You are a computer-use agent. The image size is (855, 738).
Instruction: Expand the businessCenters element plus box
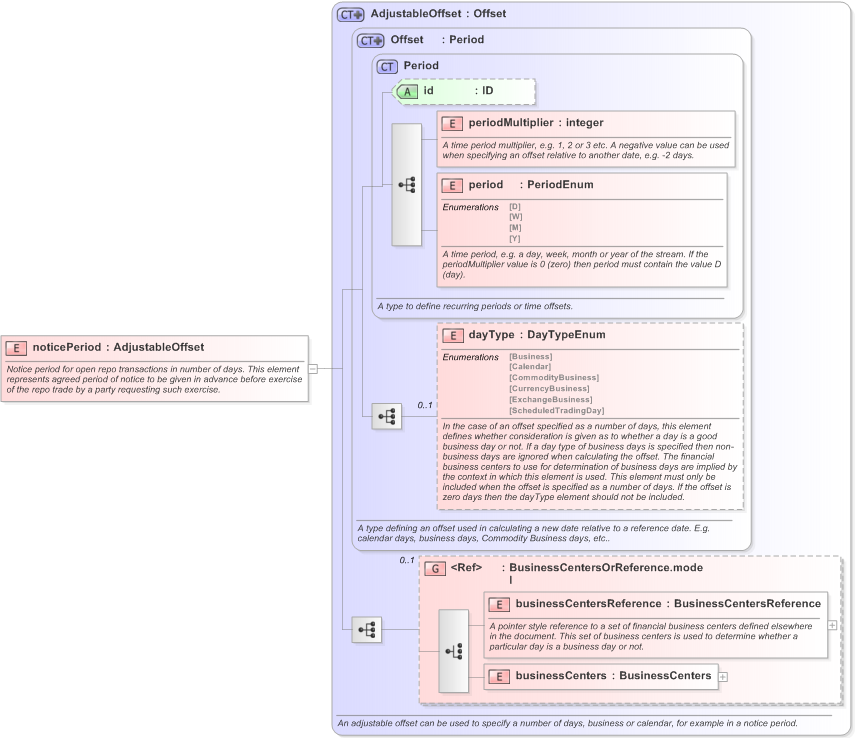click(x=723, y=677)
